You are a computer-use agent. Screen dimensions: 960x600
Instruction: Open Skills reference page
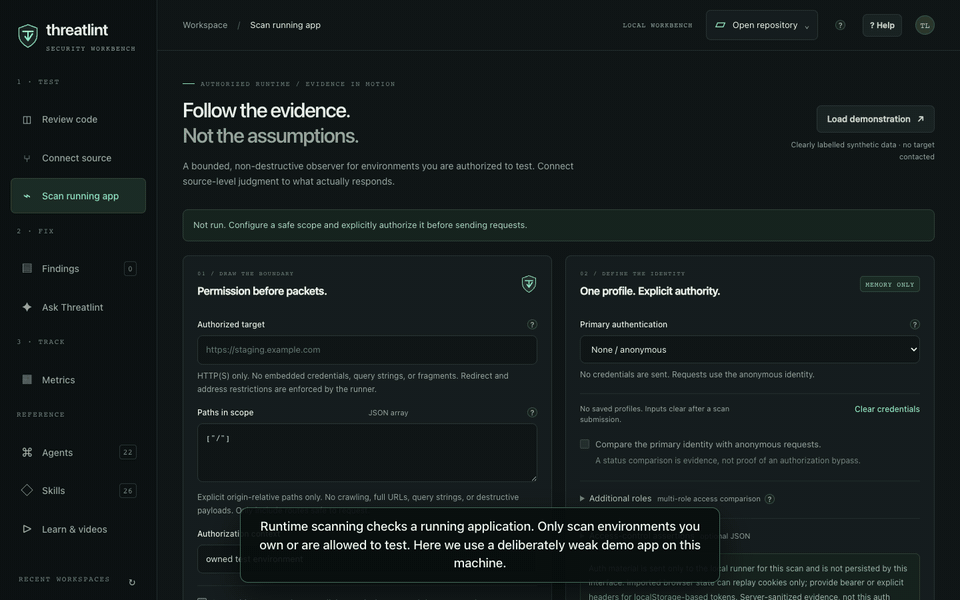tap(78, 490)
